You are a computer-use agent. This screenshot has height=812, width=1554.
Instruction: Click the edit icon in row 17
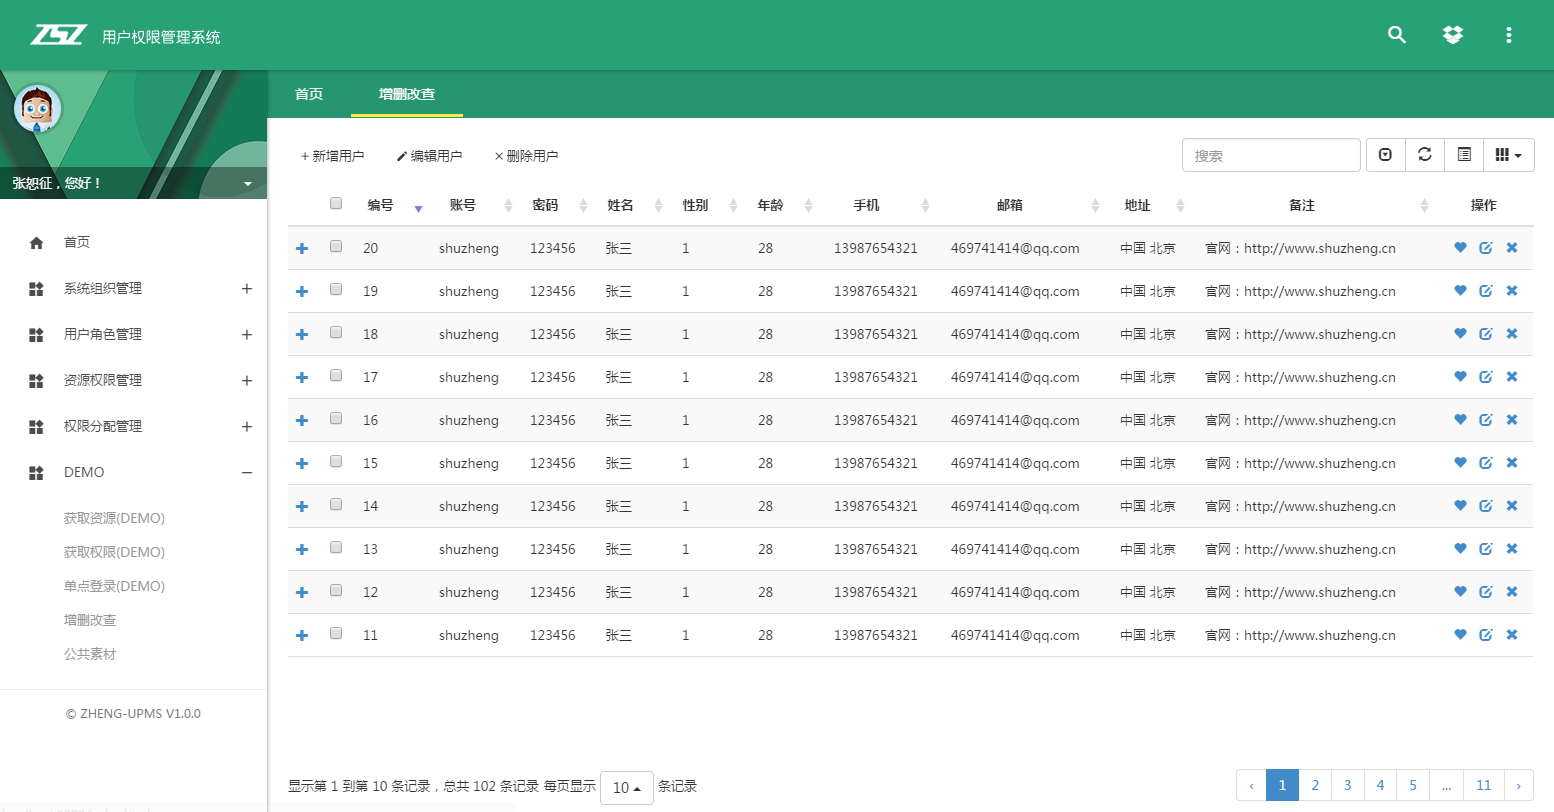[1486, 376]
